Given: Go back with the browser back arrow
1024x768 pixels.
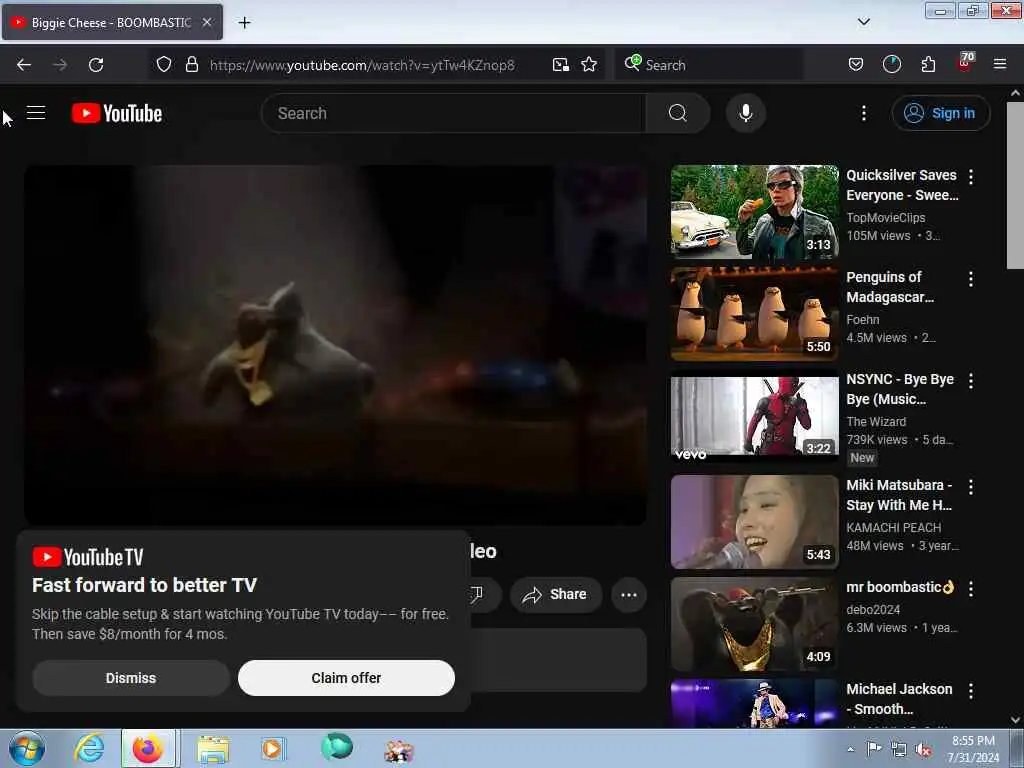Looking at the screenshot, I should [24, 65].
